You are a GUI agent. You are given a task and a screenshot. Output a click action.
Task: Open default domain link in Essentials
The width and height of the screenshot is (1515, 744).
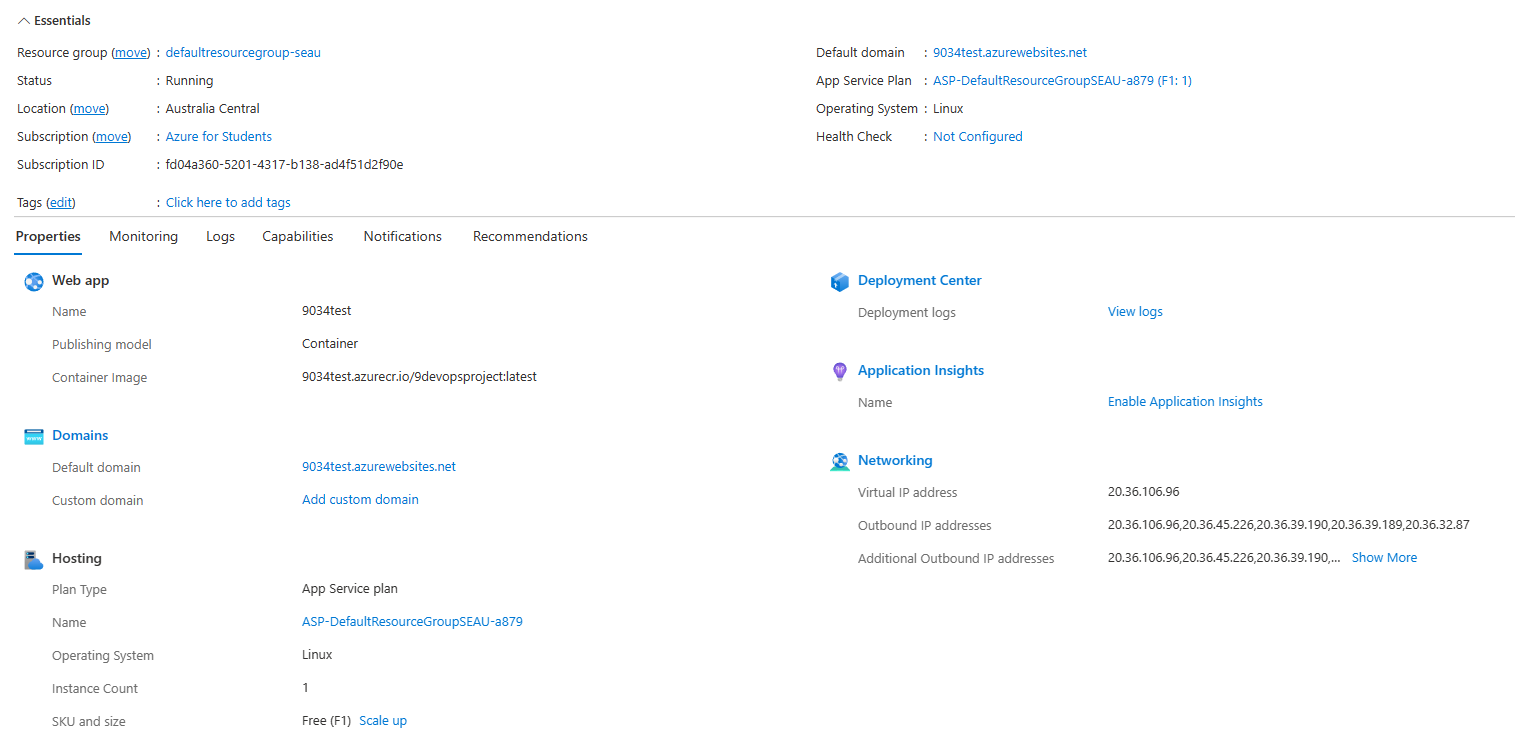click(1010, 53)
